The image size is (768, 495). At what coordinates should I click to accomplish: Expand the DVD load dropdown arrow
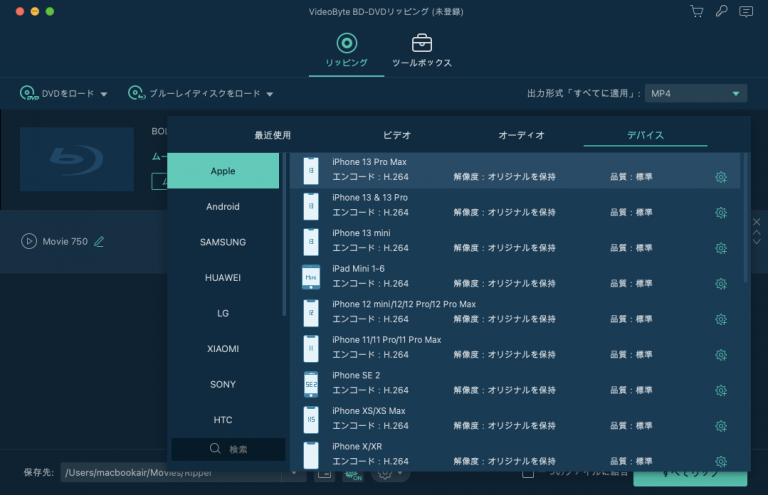(x=104, y=94)
